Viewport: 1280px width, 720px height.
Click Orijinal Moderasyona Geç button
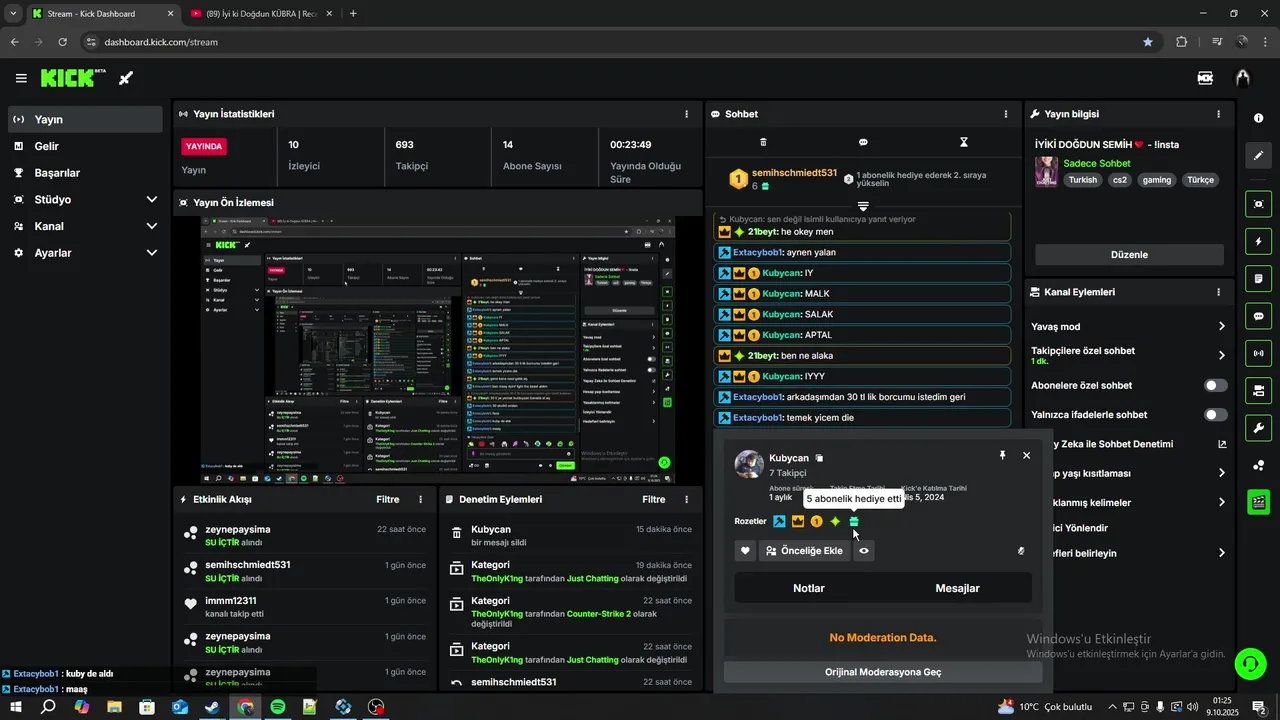(883, 672)
